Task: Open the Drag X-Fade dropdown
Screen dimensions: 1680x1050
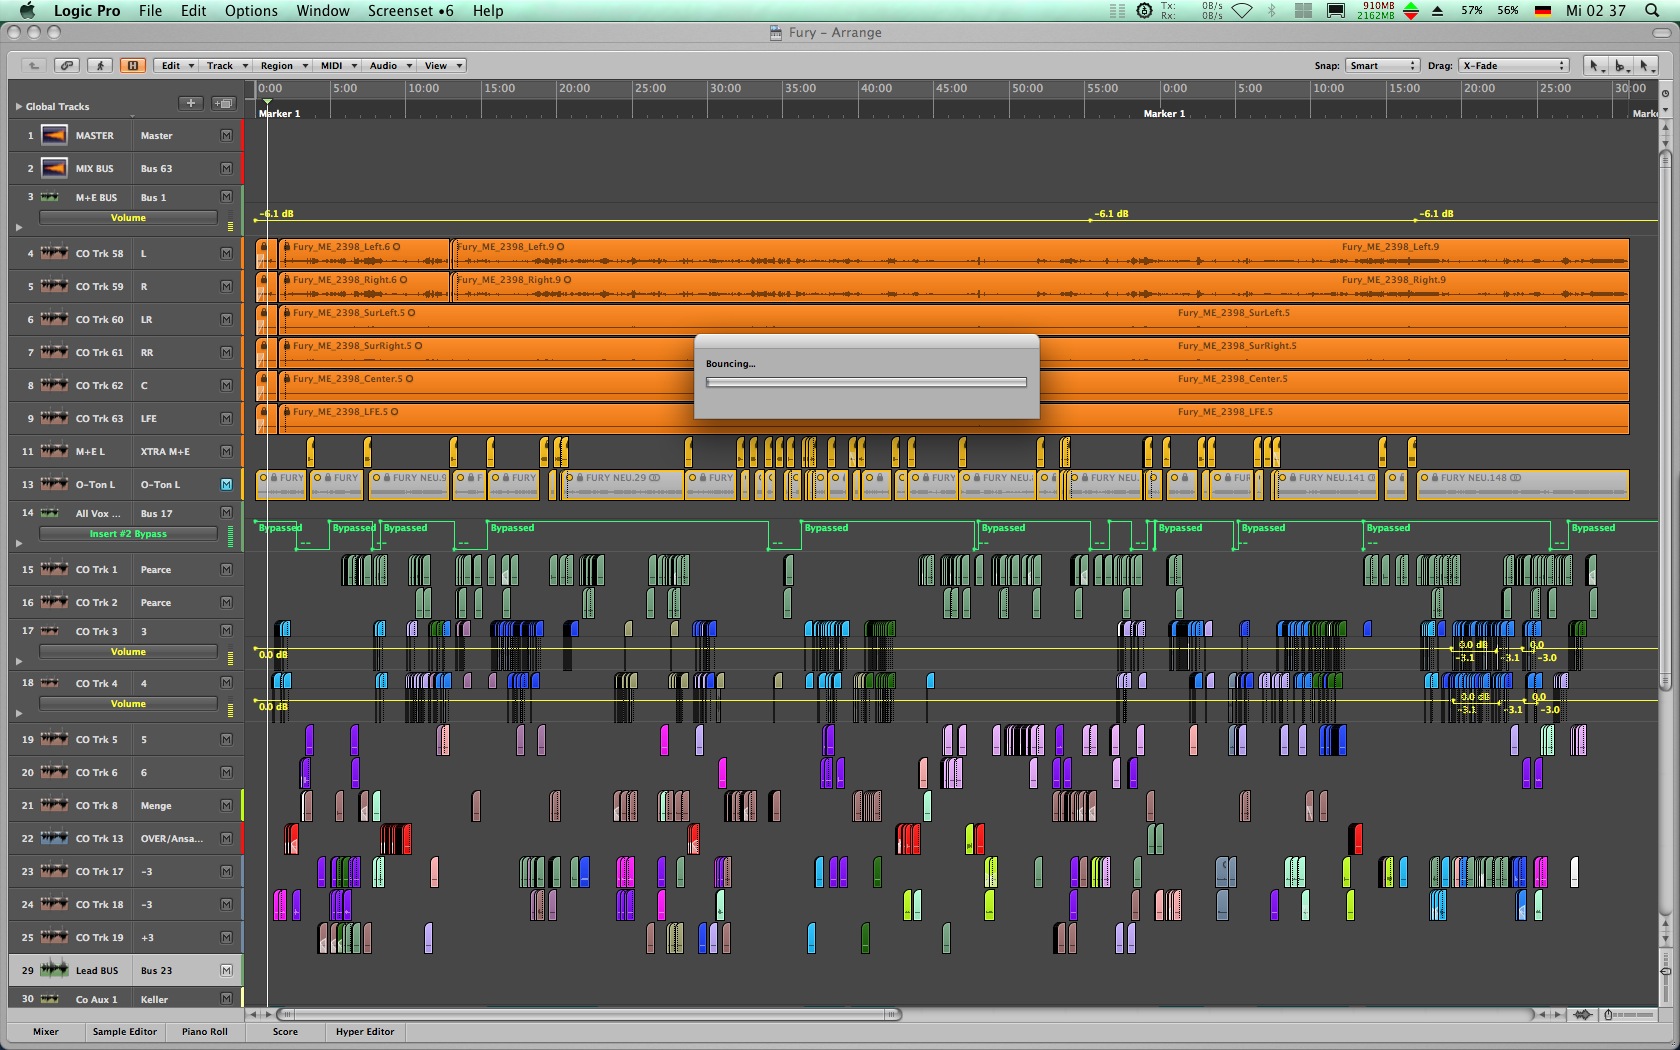Action: coord(1514,66)
